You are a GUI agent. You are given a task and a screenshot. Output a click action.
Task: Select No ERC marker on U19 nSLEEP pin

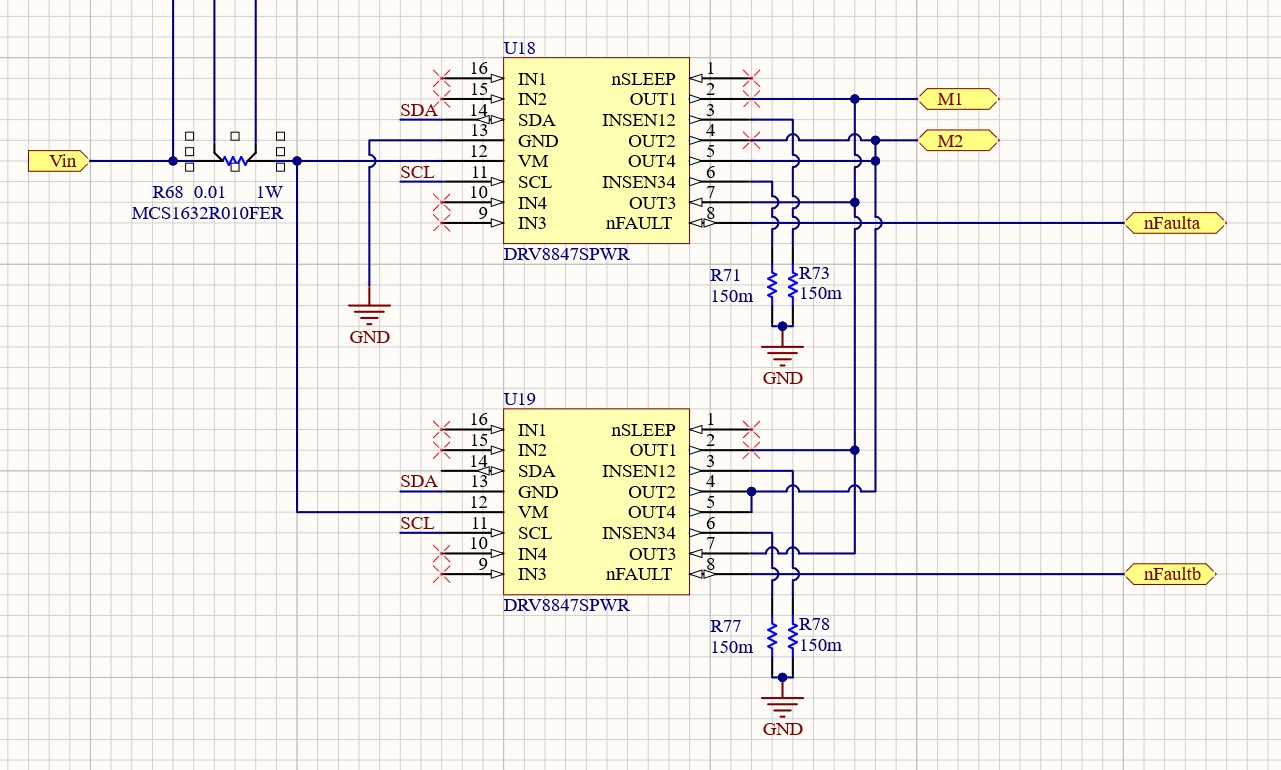coord(752,430)
